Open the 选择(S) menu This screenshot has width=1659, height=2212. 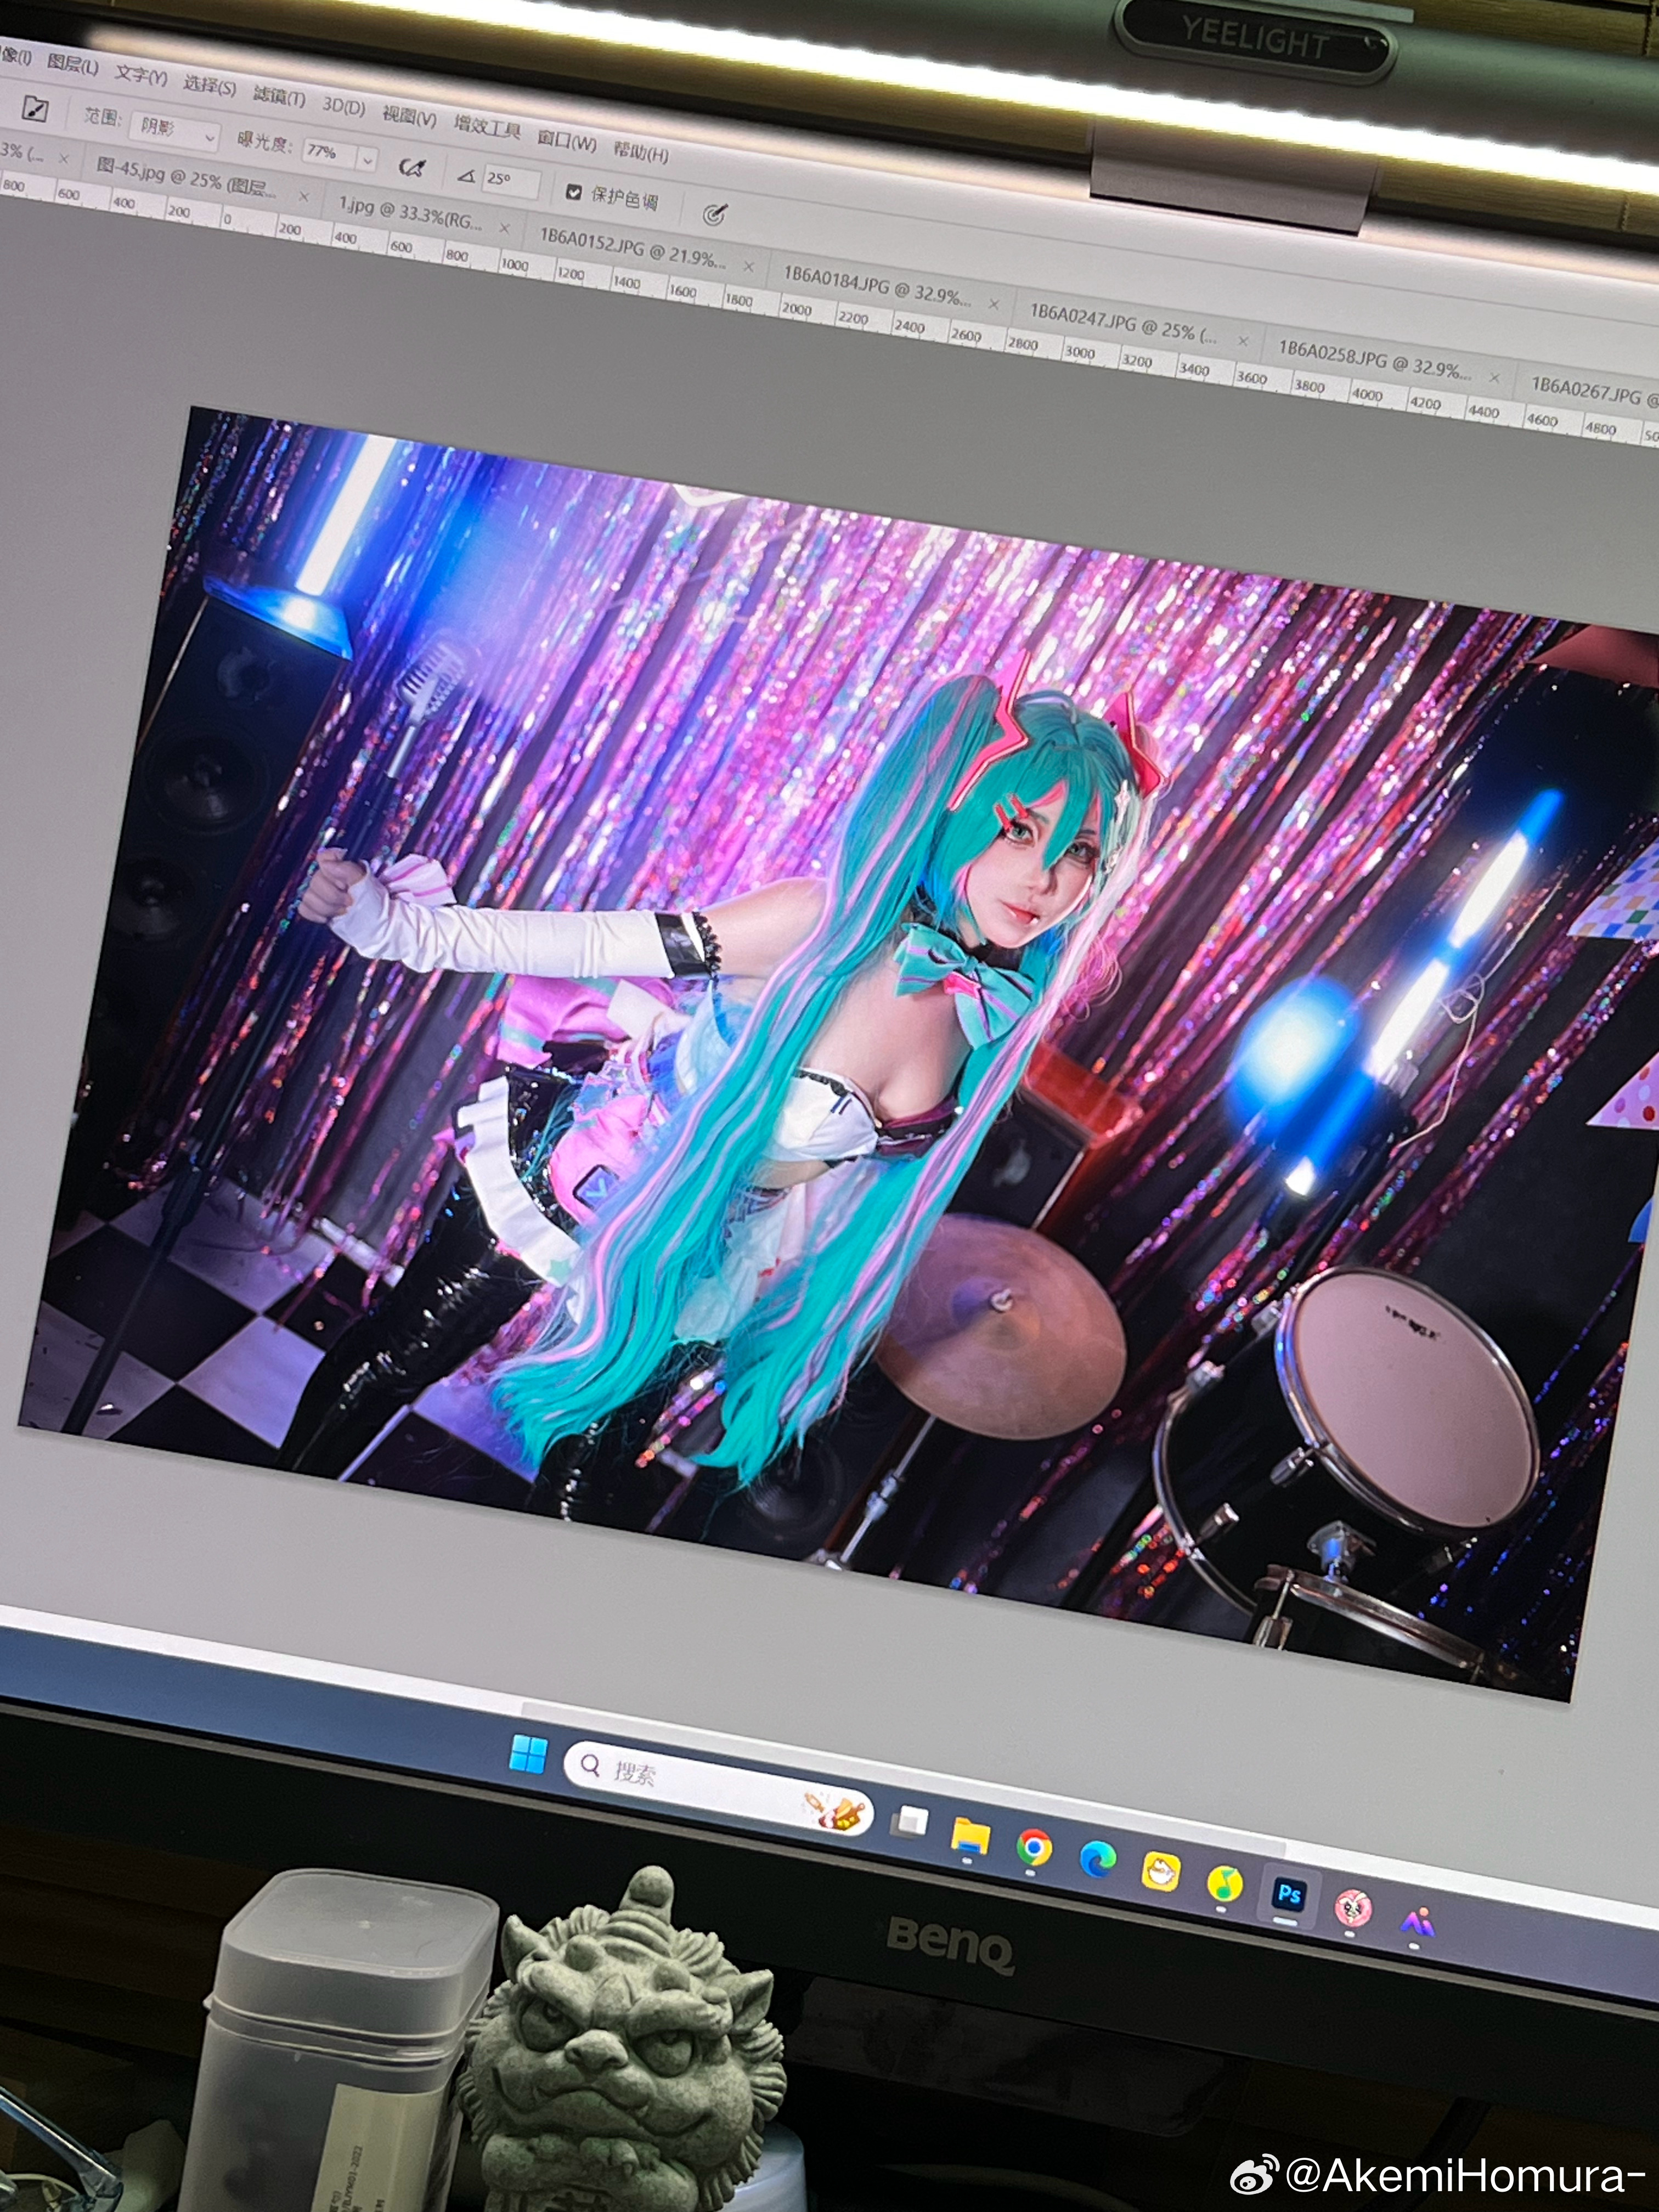pos(209,86)
